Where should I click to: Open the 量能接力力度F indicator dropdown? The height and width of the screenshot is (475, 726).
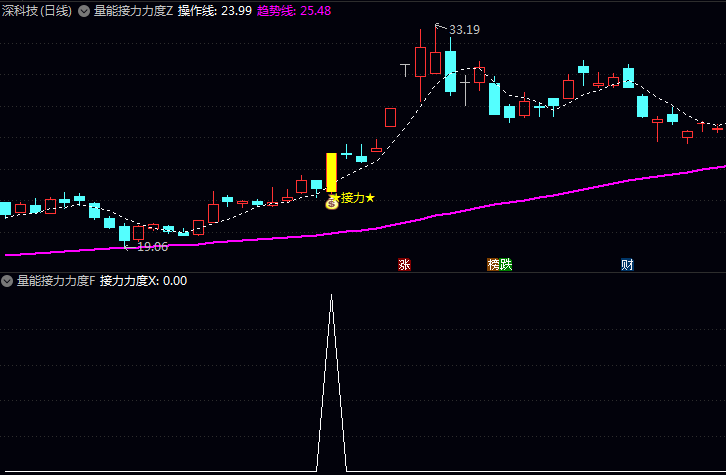7,281
